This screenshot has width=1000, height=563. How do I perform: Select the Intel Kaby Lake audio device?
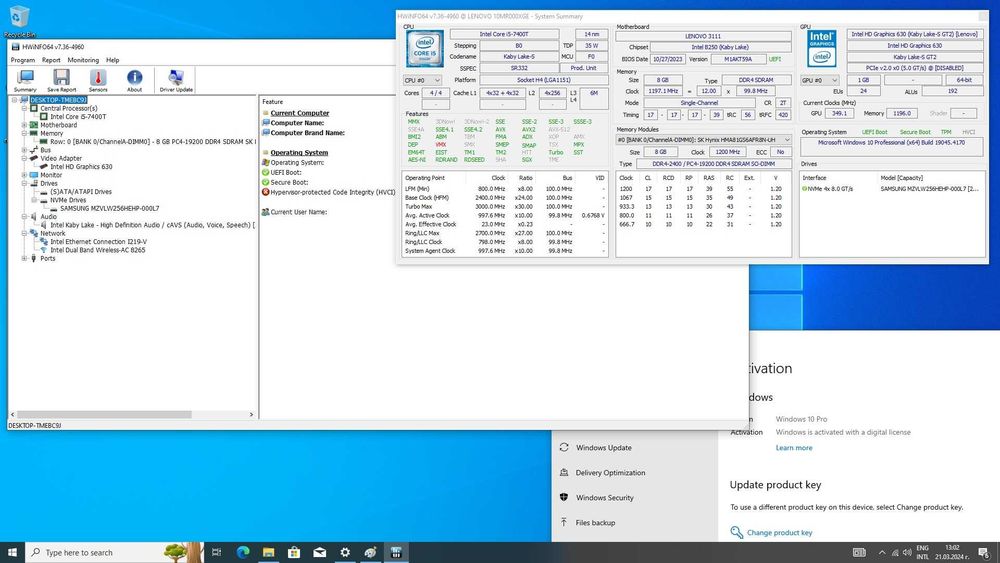click(x=152, y=225)
